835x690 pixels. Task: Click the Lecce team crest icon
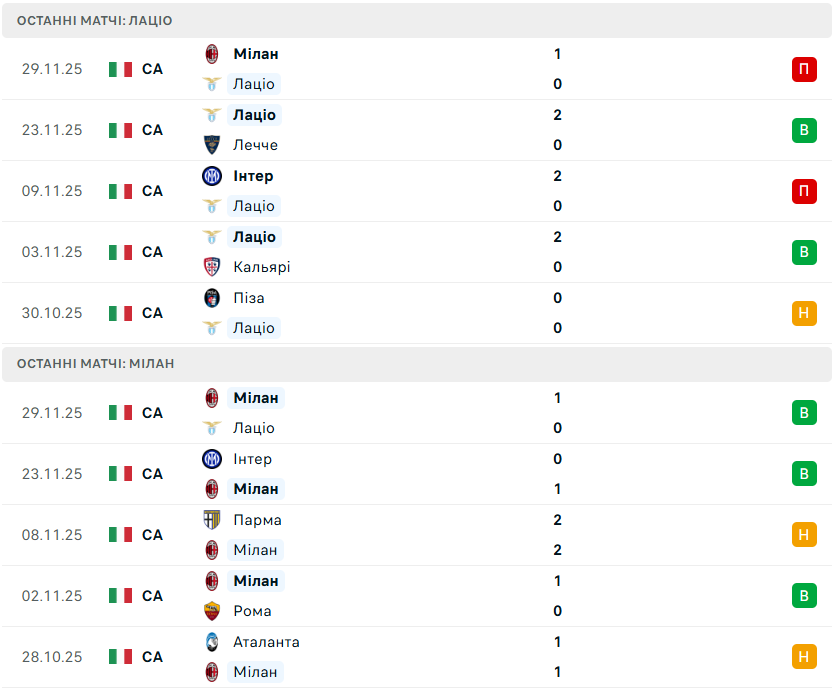pyautogui.click(x=212, y=145)
